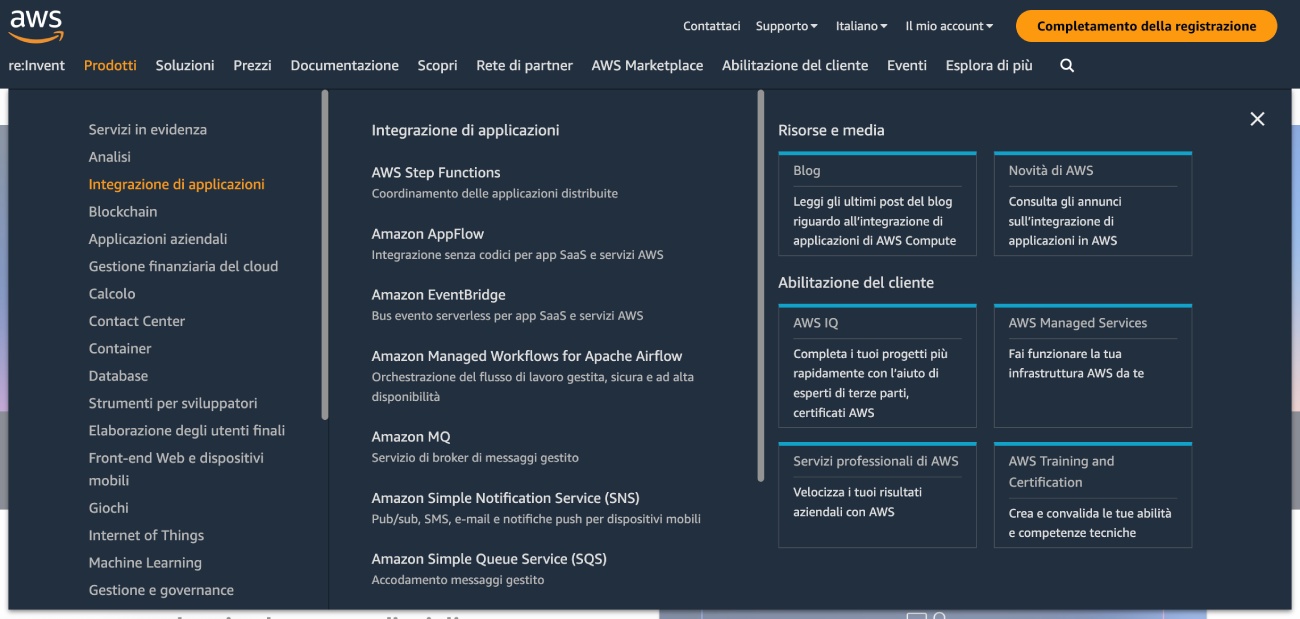Open the Eventi menu
The width and height of the screenshot is (1300, 619).
coord(907,65)
